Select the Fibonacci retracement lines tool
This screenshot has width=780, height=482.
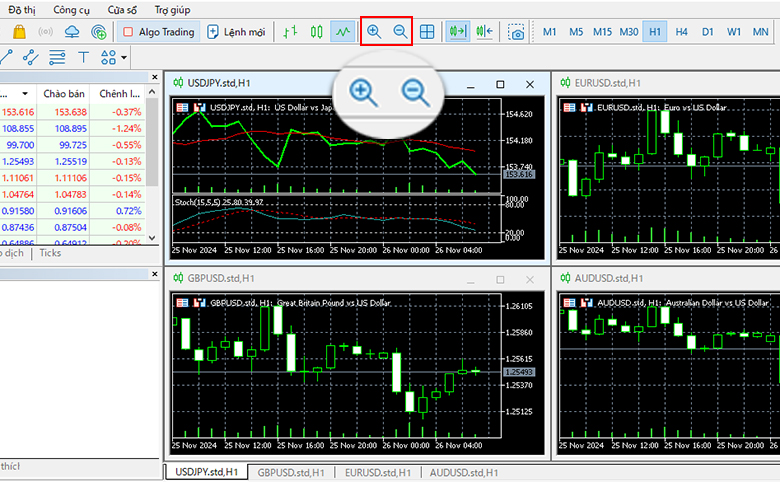pyautogui.click(x=57, y=58)
